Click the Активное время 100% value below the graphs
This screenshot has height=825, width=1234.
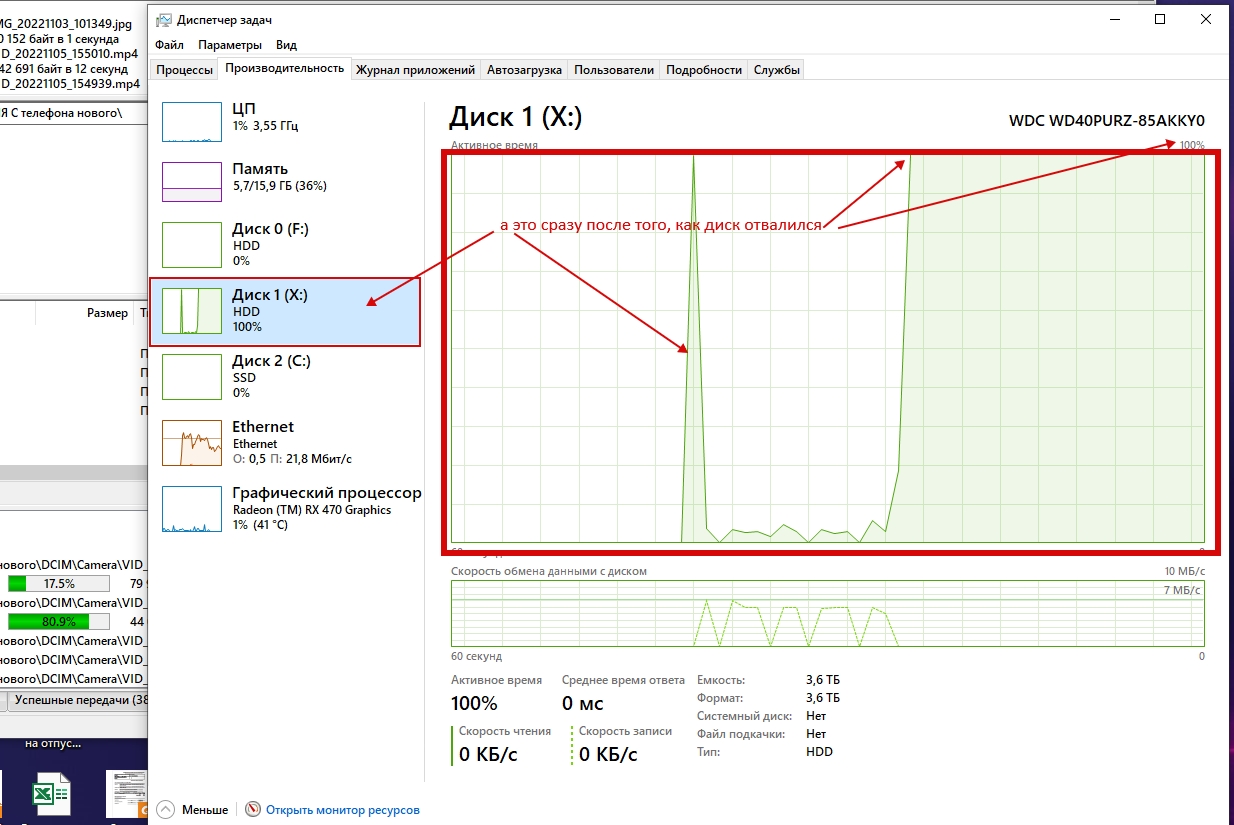[474, 703]
